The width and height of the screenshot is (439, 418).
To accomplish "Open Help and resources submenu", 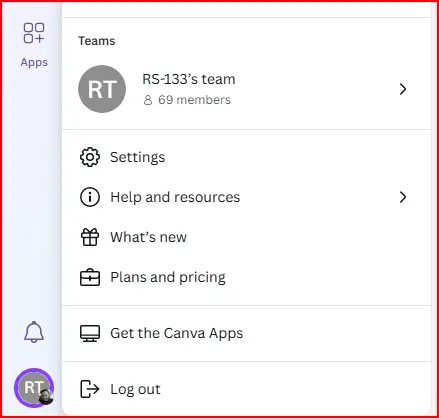I will pyautogui.click(x=247, y=197).
